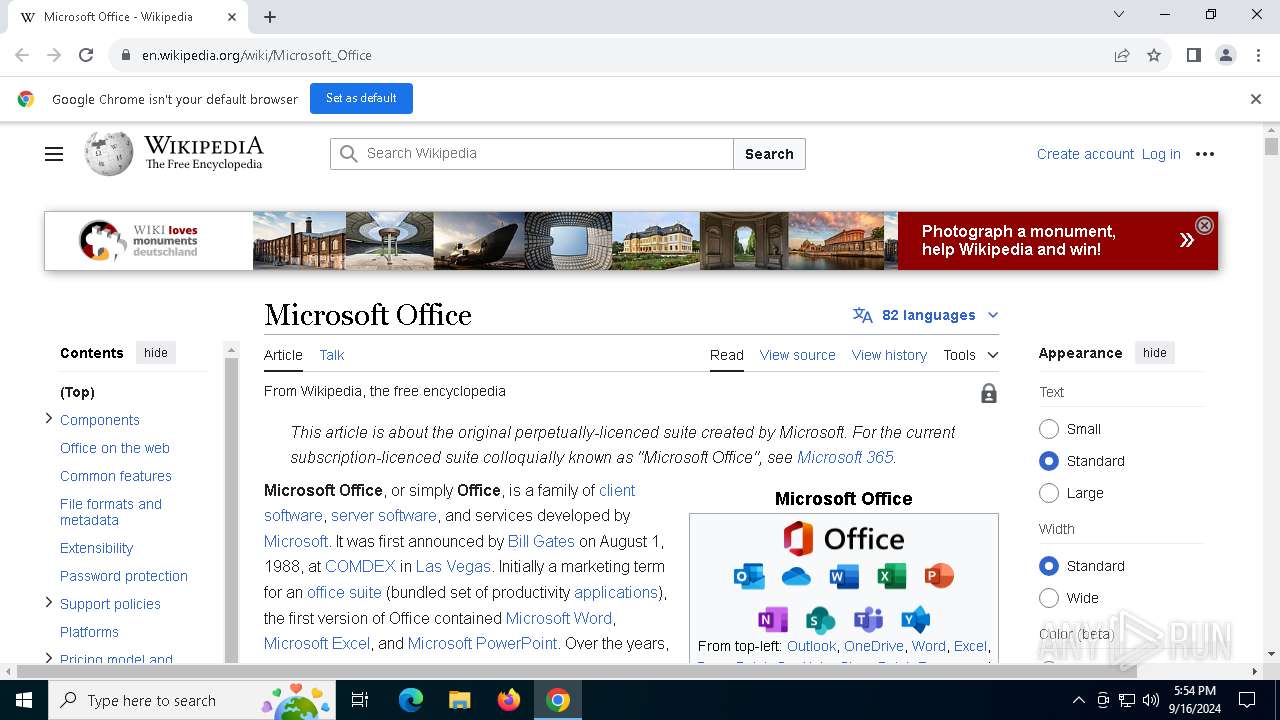This screenshot has height=720, width=1280.
Task: Click Chrome forward arrow
Action: [54, 55]
